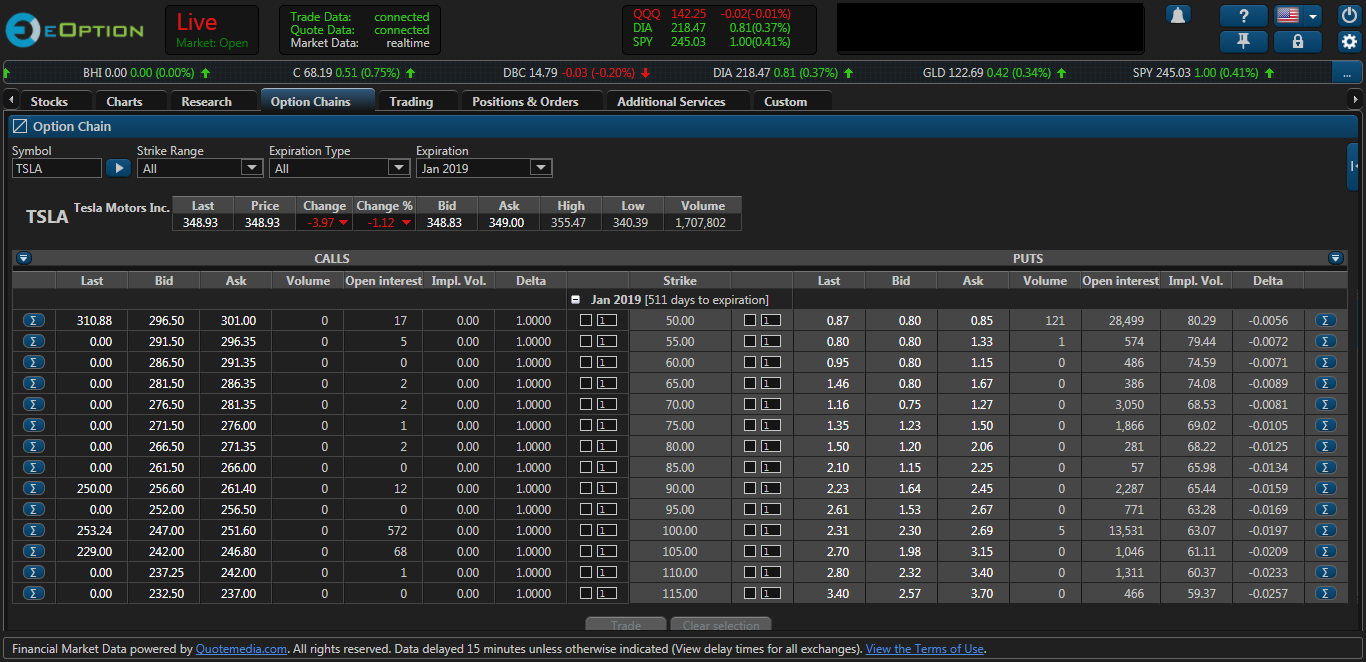Open the View the Terms of Use link
This screenshot has width=1366, height=662.
[x=925, y=649]
